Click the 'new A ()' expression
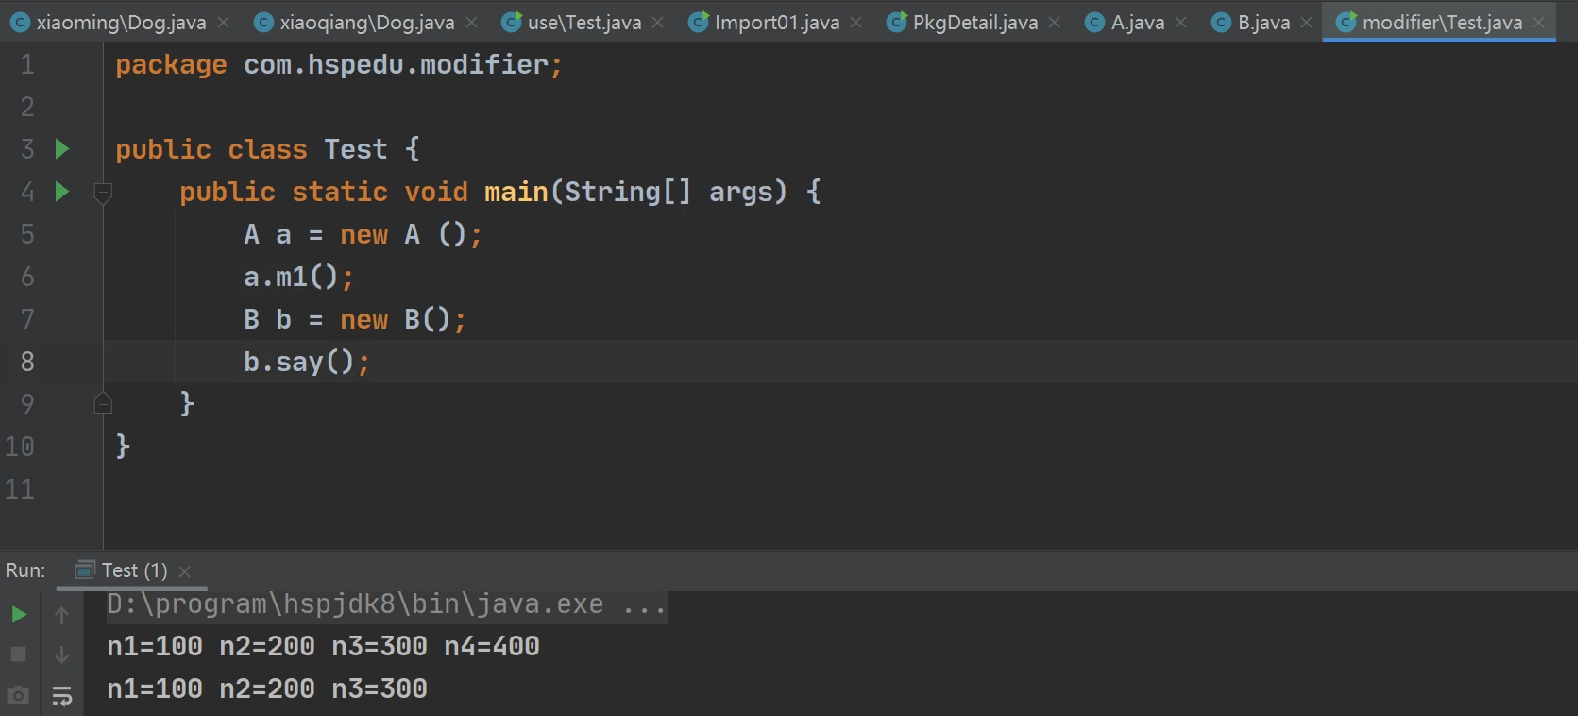This screenshot has width=1578, height=716. (x=404, y=235)
